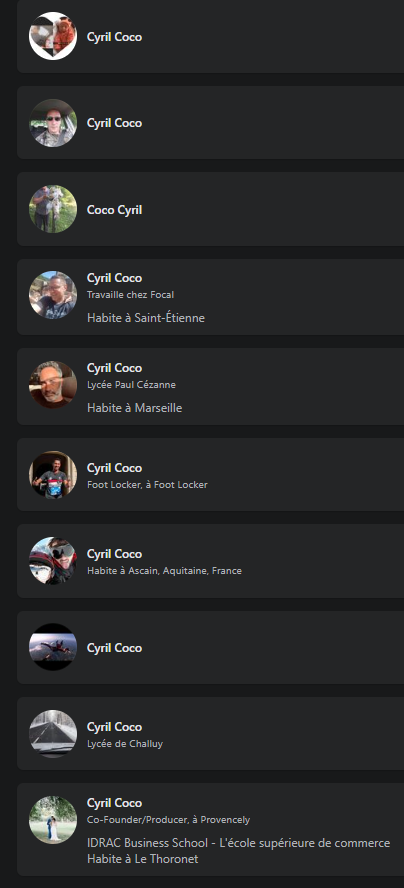Click the ski goggles profile picture

point(53,561)
